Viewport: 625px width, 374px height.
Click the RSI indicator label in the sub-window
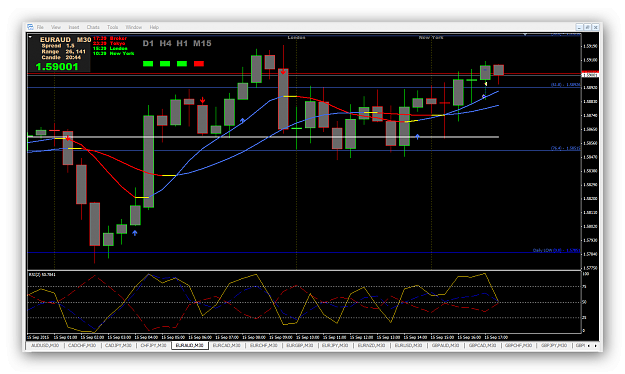click(42, 274)
